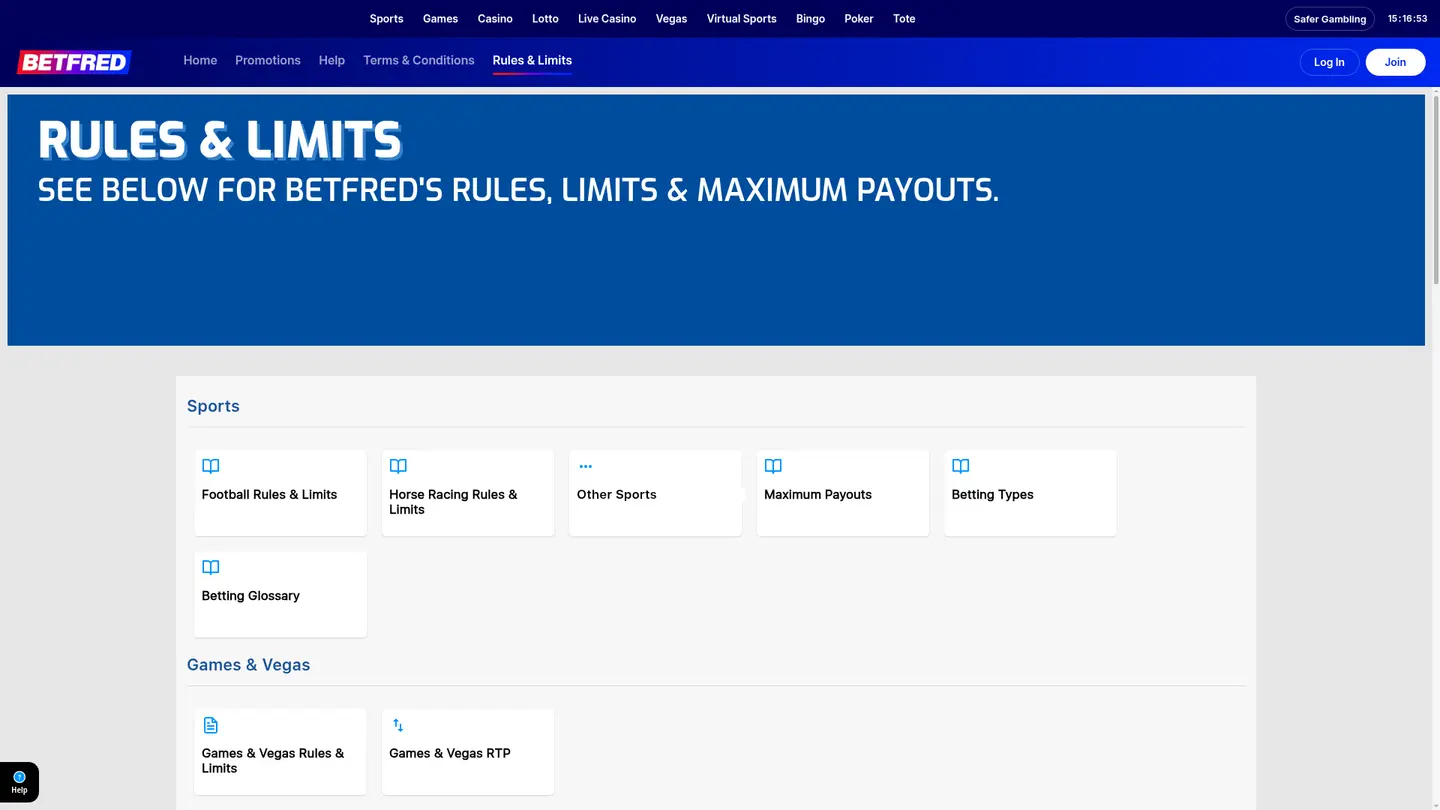Click the RULES & LIMITS banner title
This screenshot has height=810, width=1440.
pos(220,140)
